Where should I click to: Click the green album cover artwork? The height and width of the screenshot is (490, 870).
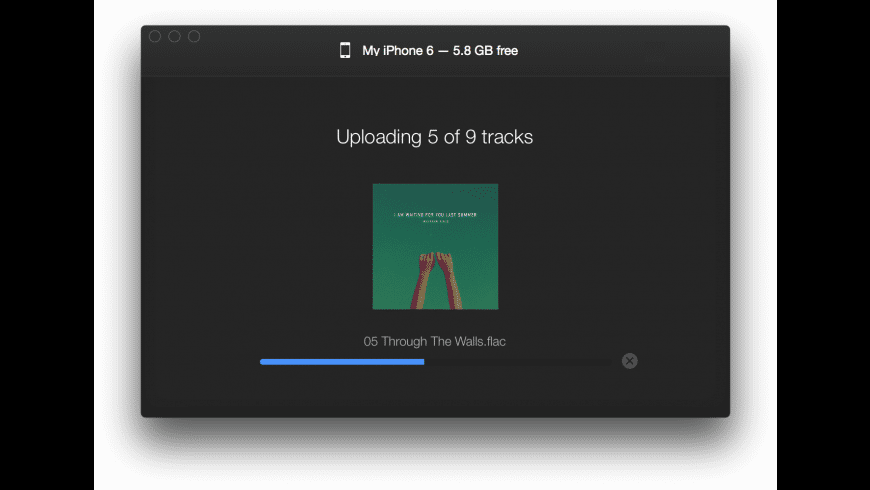pyautogui.click(x=435, y=246)
